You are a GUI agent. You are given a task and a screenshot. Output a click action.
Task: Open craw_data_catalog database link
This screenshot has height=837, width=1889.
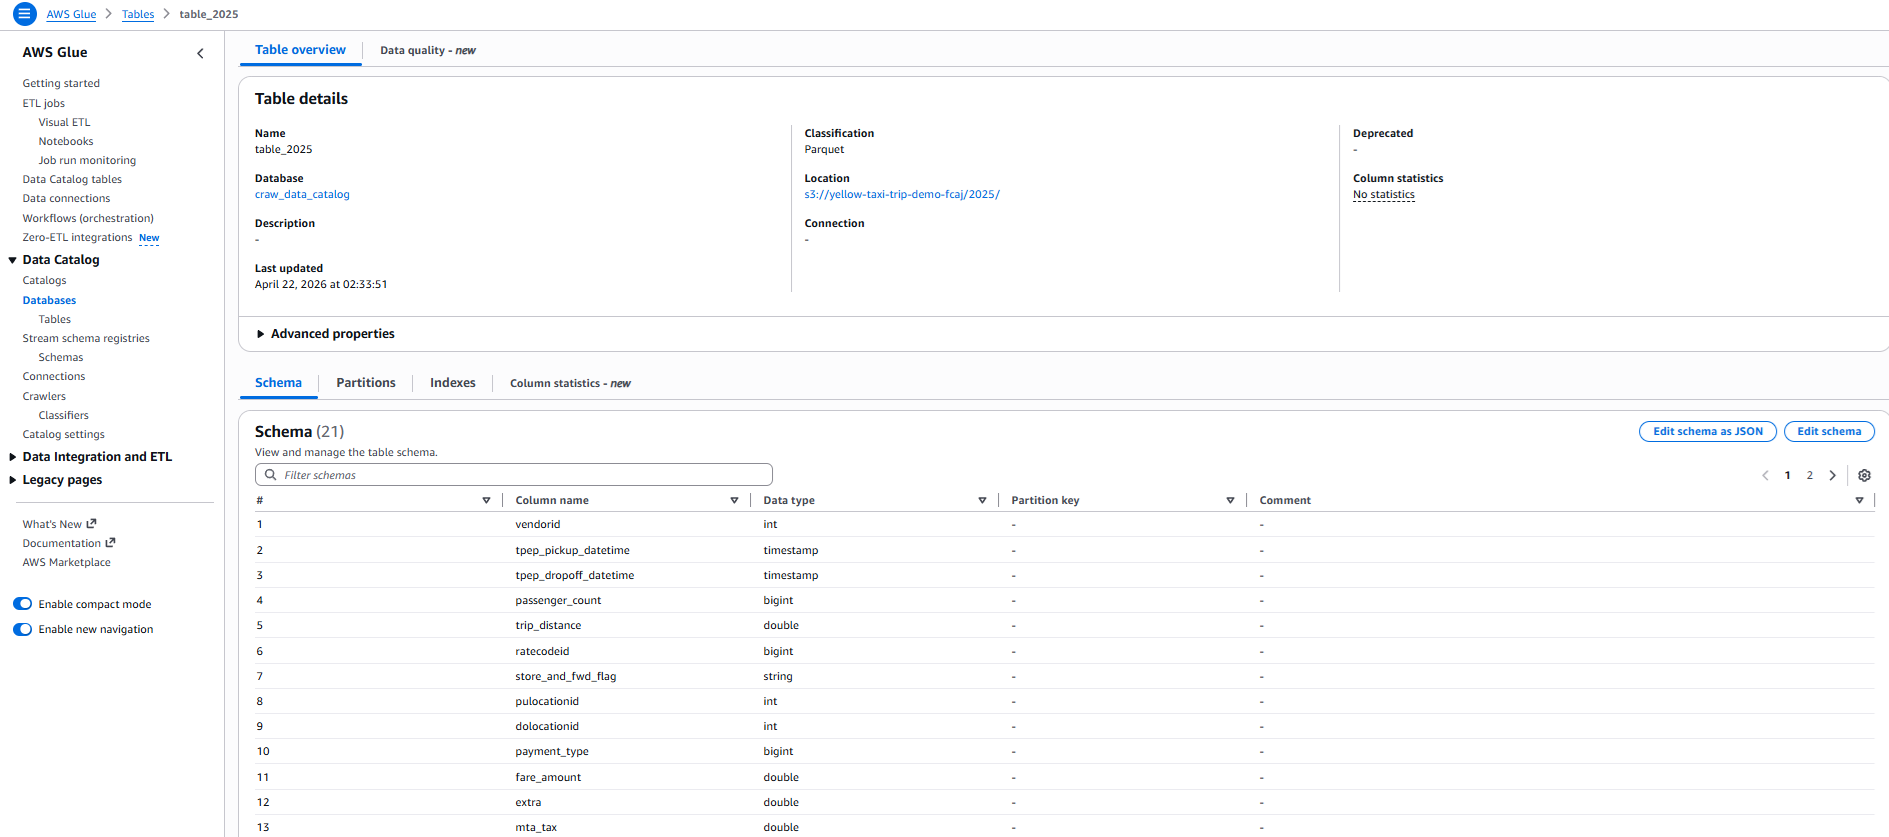click(x=302, y=194)
